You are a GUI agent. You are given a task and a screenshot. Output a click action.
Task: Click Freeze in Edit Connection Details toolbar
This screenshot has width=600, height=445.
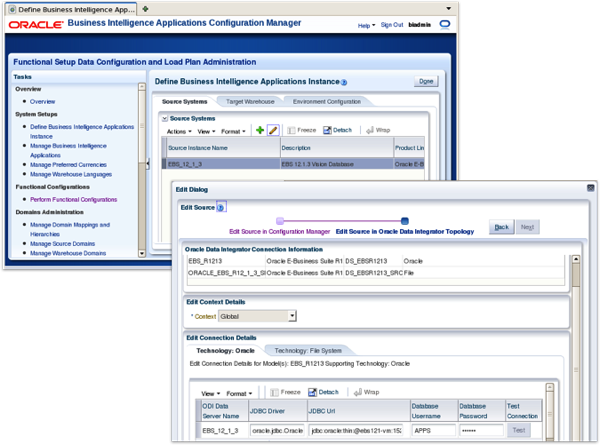(x=285, y=392)
